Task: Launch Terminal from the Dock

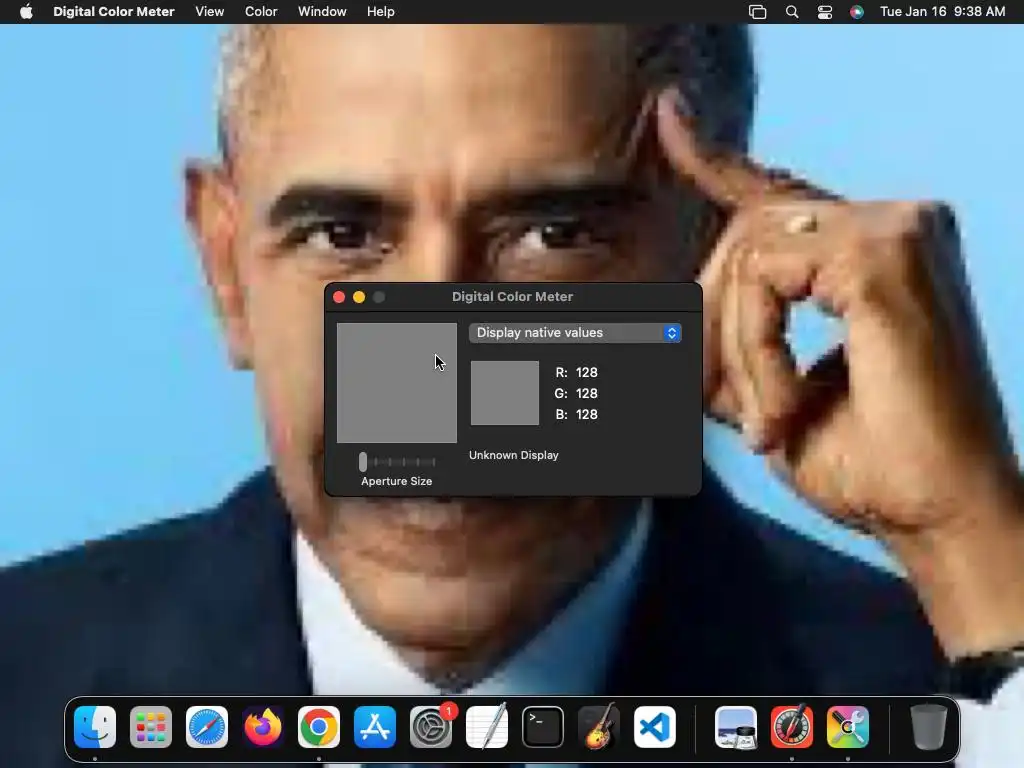Action: (543, 727)
